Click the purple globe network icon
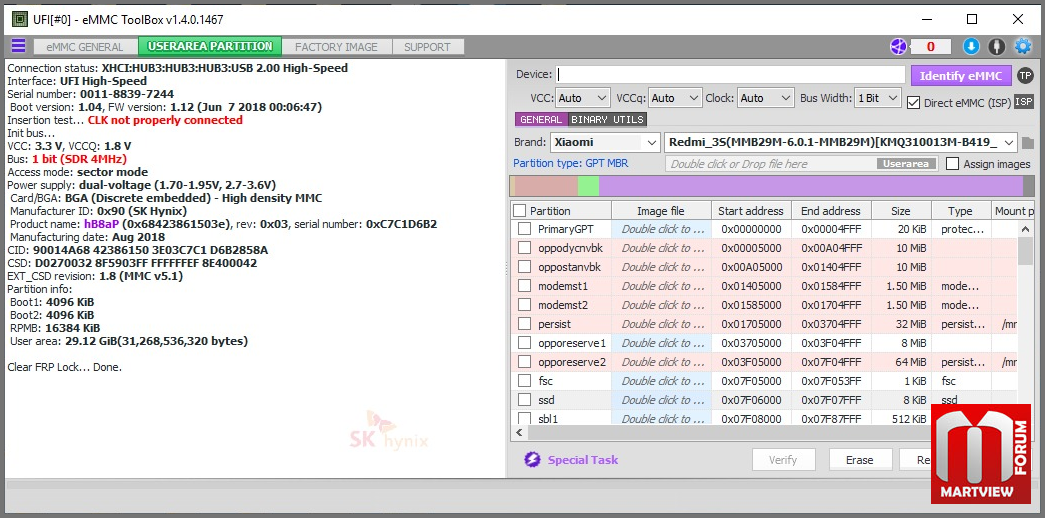This screenshot has width=1045, height=518. pyautogui.click(x=898, y=47)
